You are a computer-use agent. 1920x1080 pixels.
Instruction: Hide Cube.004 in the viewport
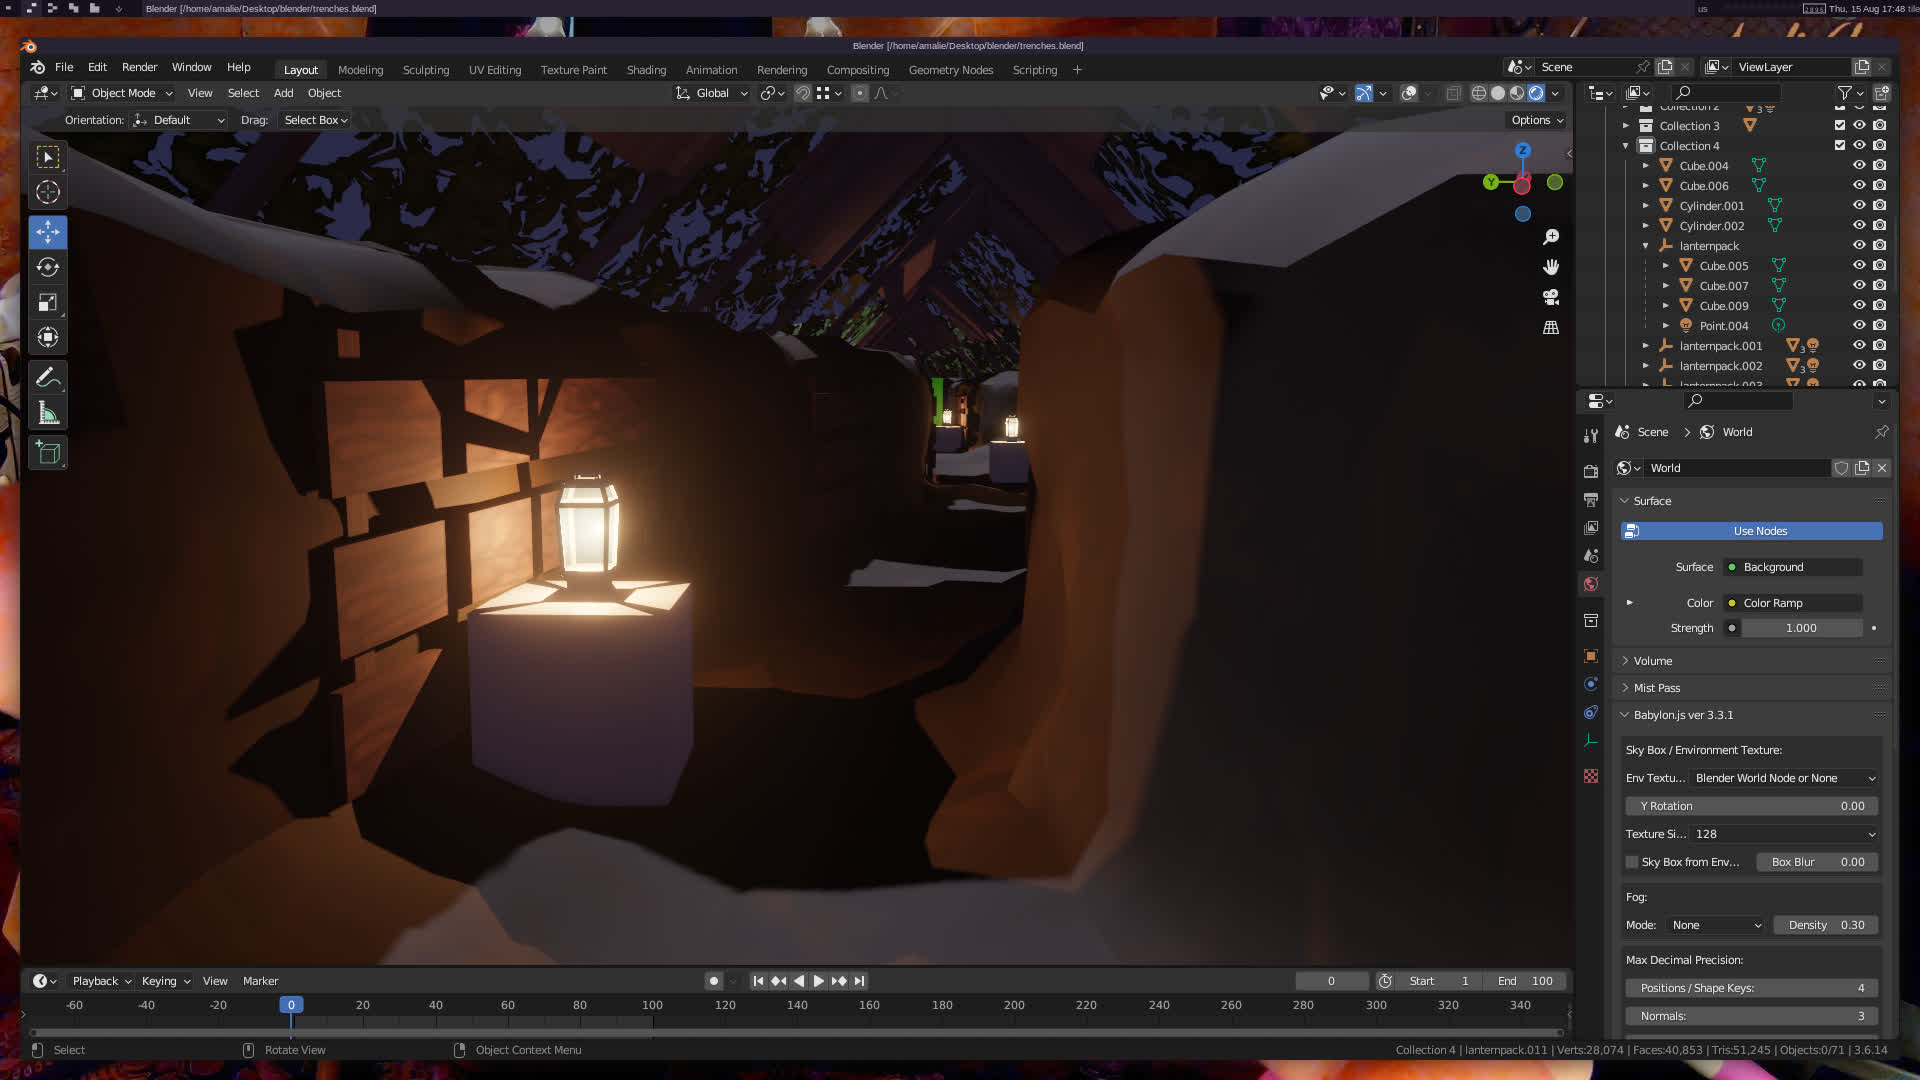click(1859, 166)
